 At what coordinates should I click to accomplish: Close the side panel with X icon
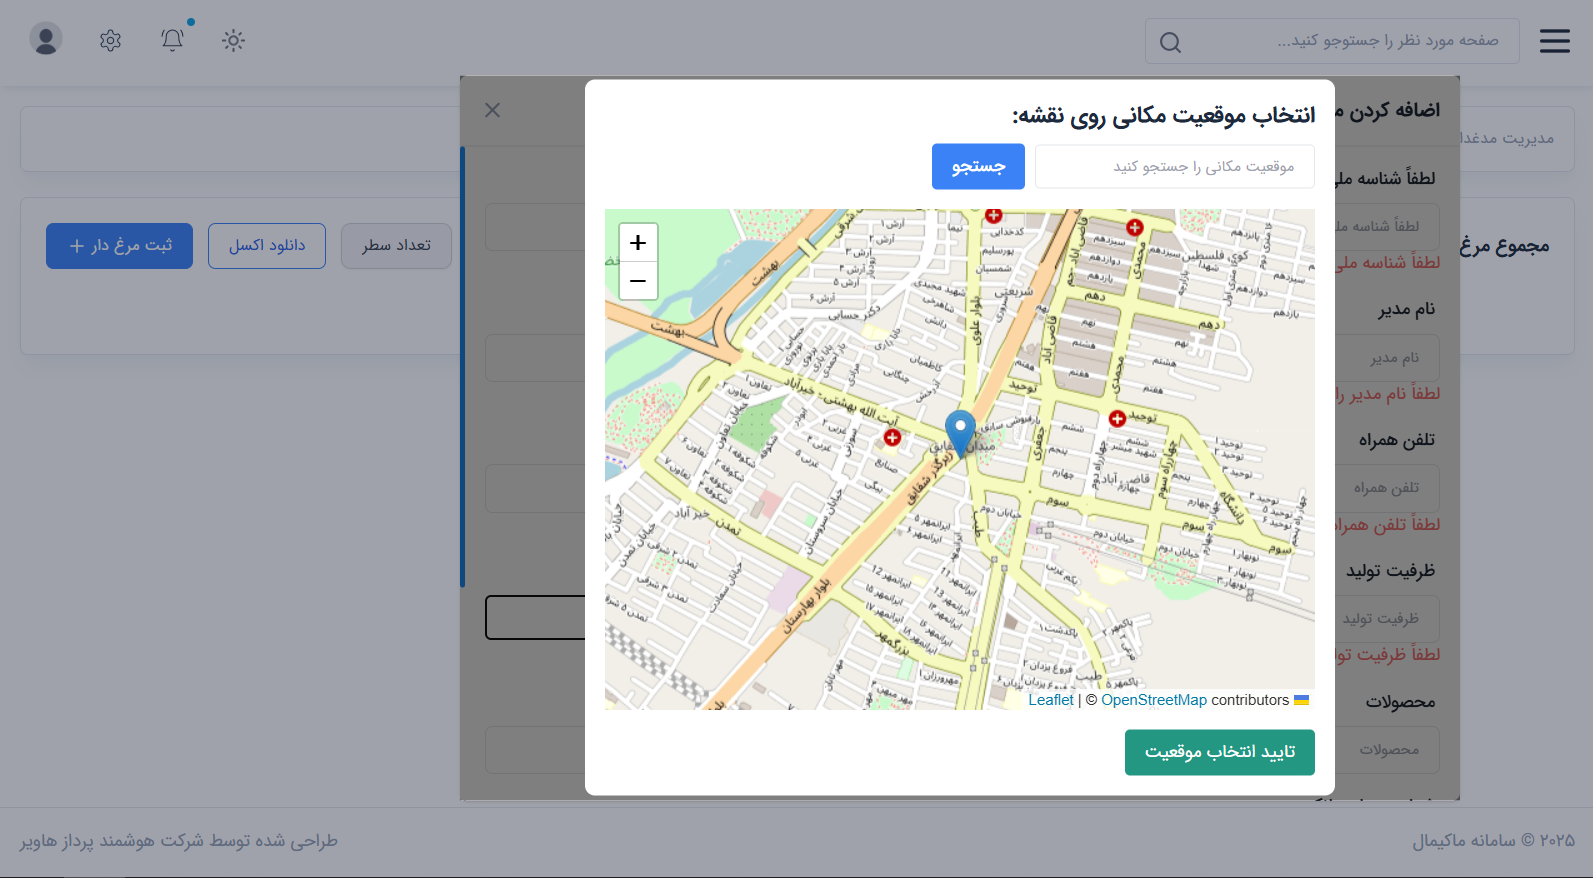tap(492, 110)
